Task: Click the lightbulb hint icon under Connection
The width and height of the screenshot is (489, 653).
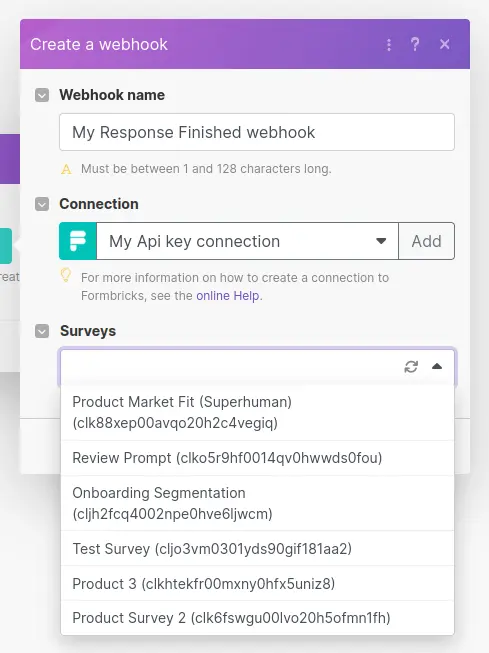Action: point(66,275)
